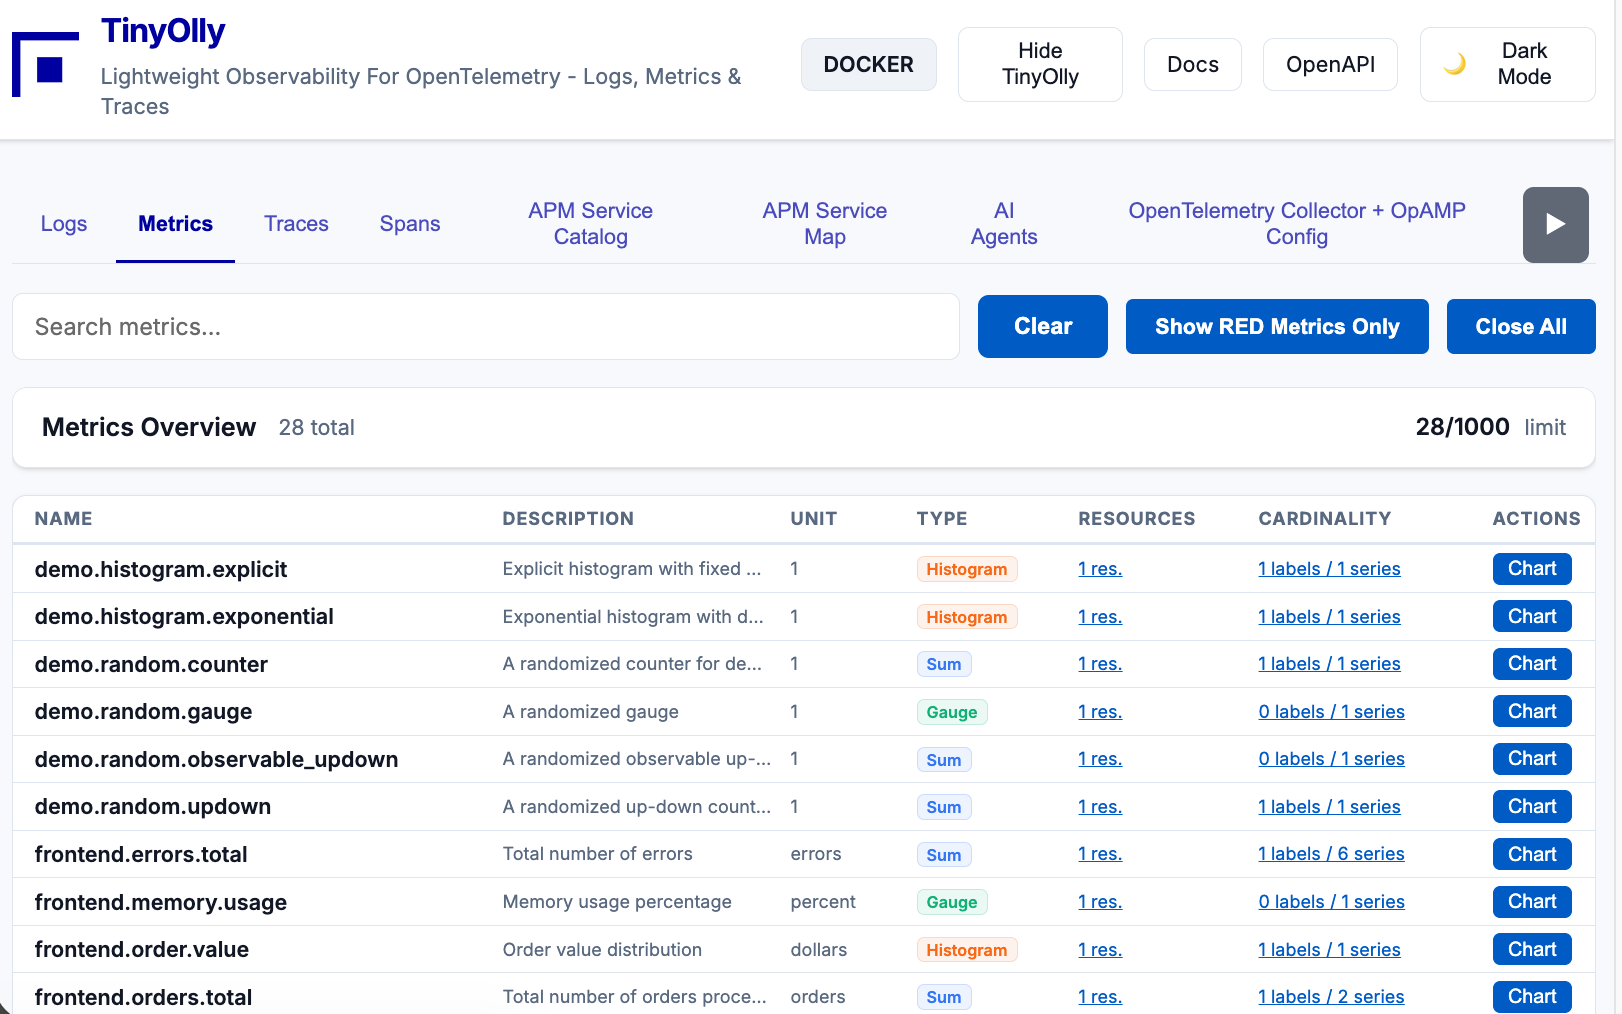Screen dimensions: 1622x1014
Task: Switch to the Logs tab
Action: [x=64, y=224]
